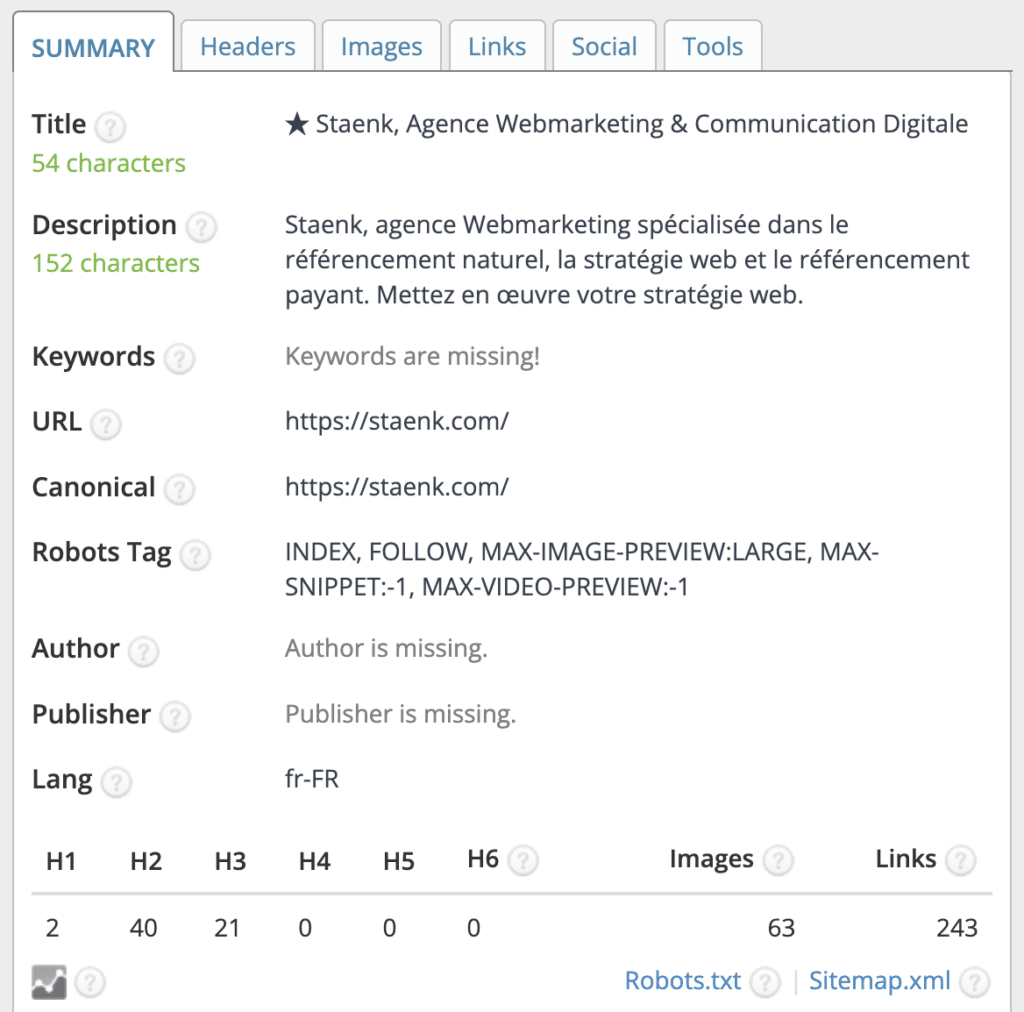Click the H1 count value 2
This screenshot has width=1024, height=1012.
click(52, 928)
